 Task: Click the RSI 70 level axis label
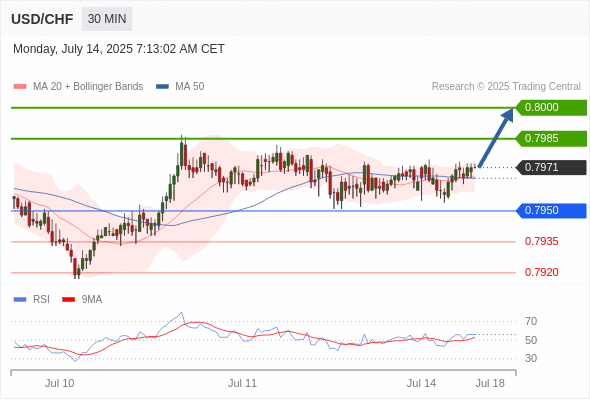(x=531, y=321)
